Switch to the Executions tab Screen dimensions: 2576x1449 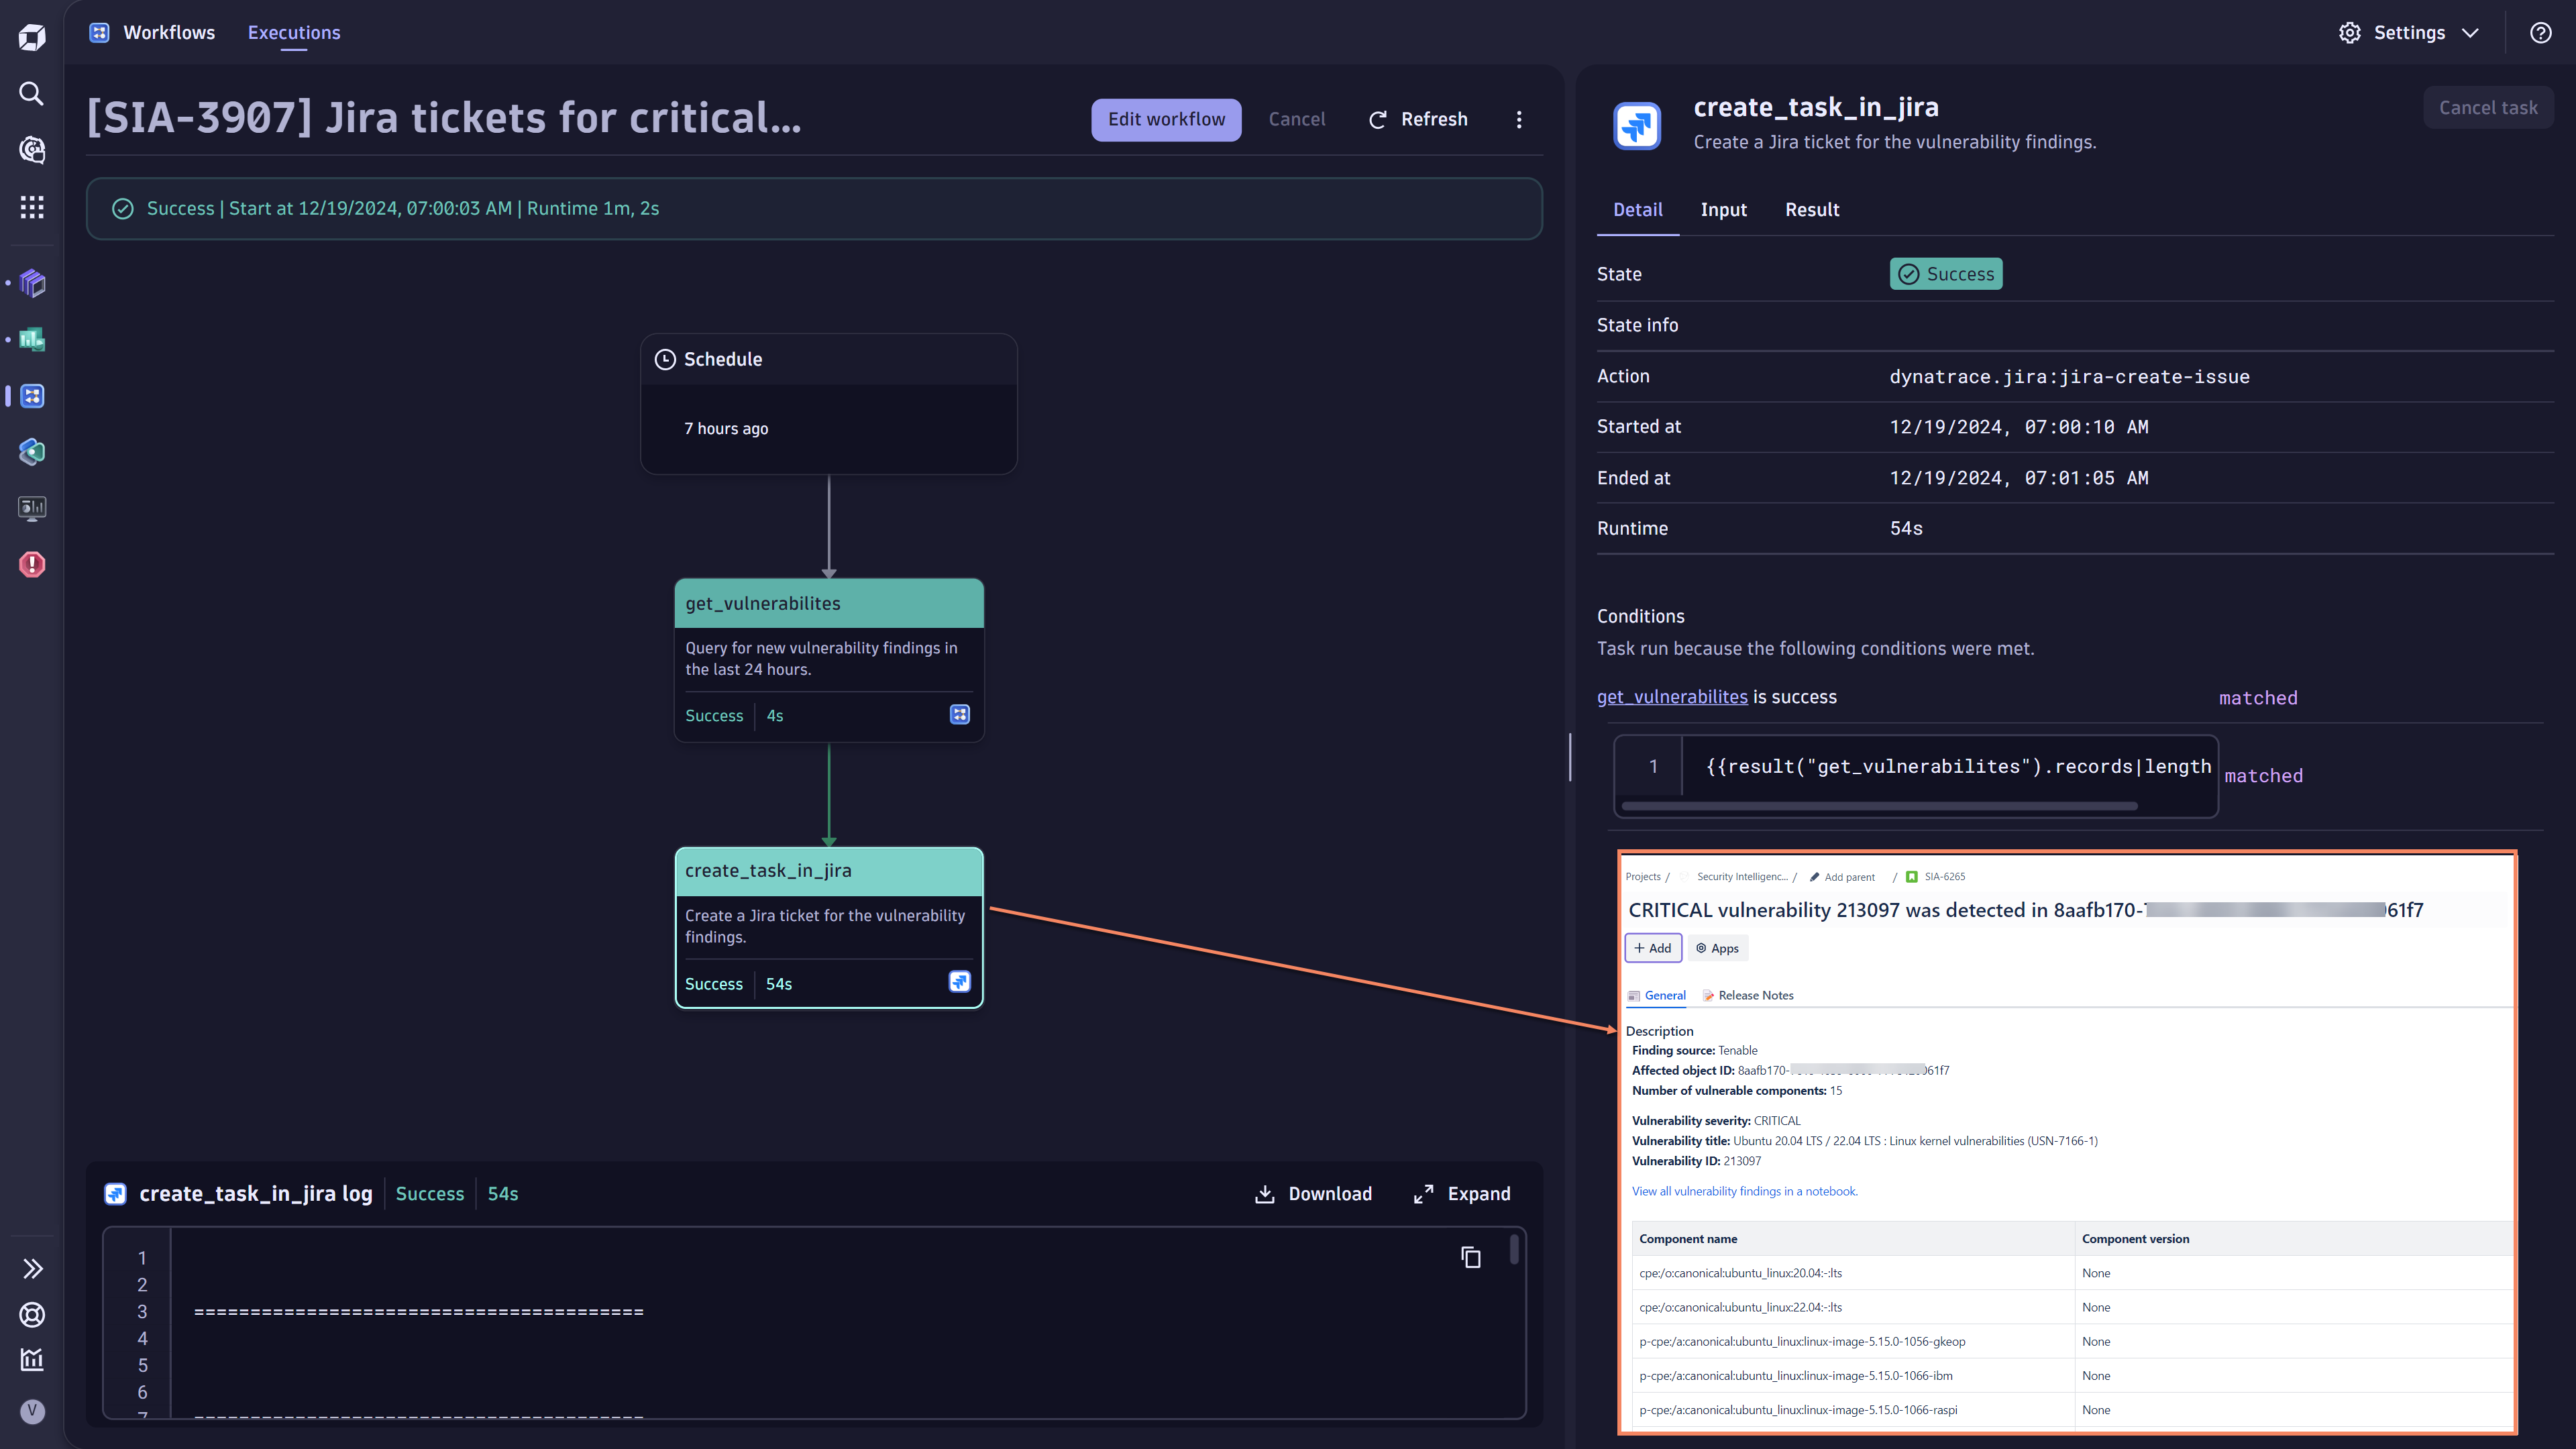tap(293, 32)
